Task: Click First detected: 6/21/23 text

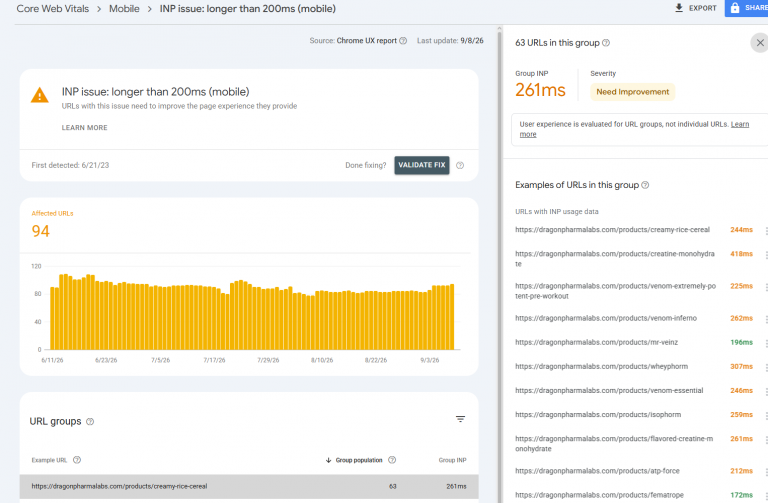Action: (x=70, y=166)
